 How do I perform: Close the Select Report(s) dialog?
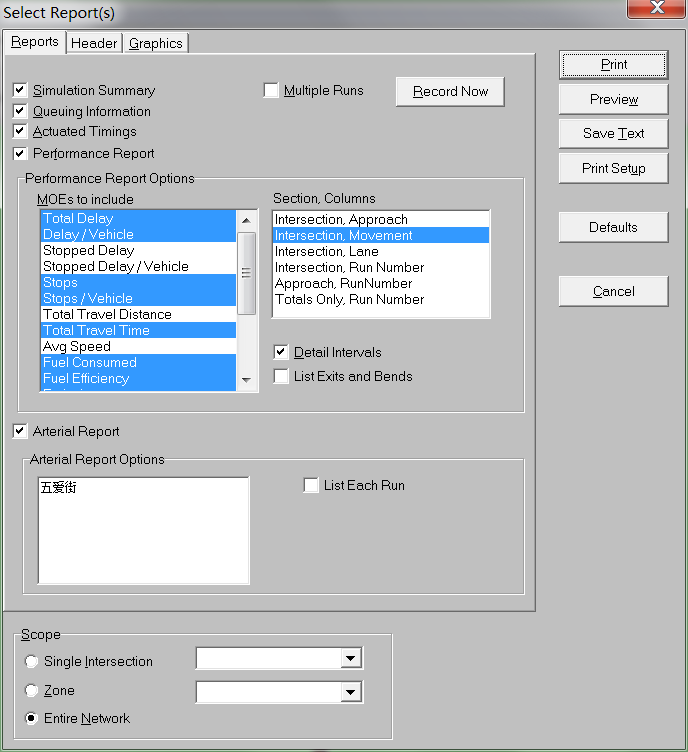pyautogui.click(x=655, y=9)
